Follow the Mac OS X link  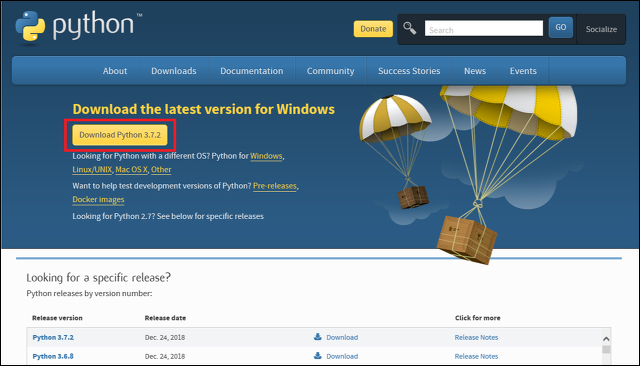(131, 170)
